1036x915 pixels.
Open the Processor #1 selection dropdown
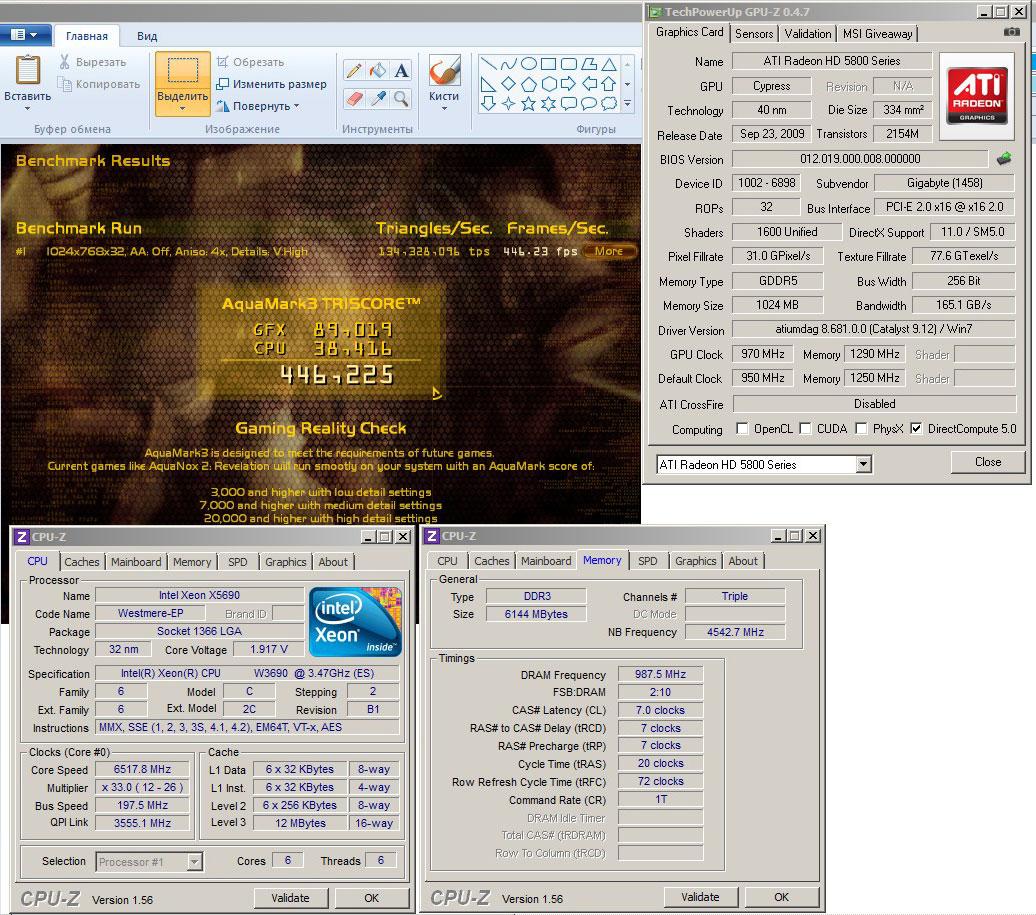tap(194, 861)
